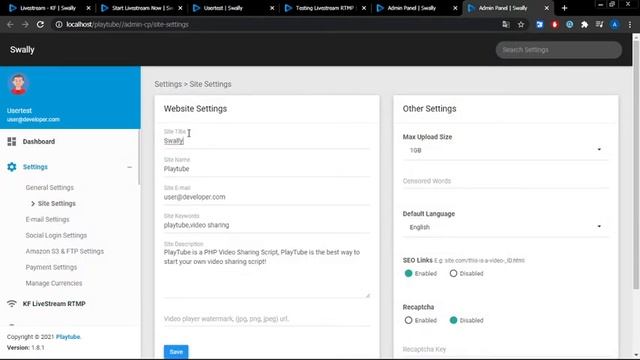Open the Playtube copyright link
This screenshot has width=640, height=360.
pos(68,337)
